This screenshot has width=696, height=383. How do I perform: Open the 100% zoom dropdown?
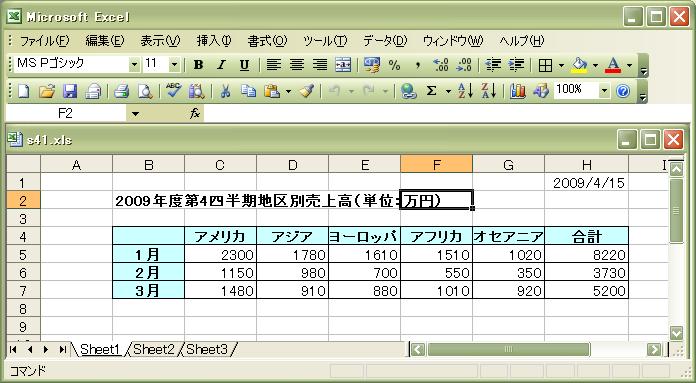(604, 91)
